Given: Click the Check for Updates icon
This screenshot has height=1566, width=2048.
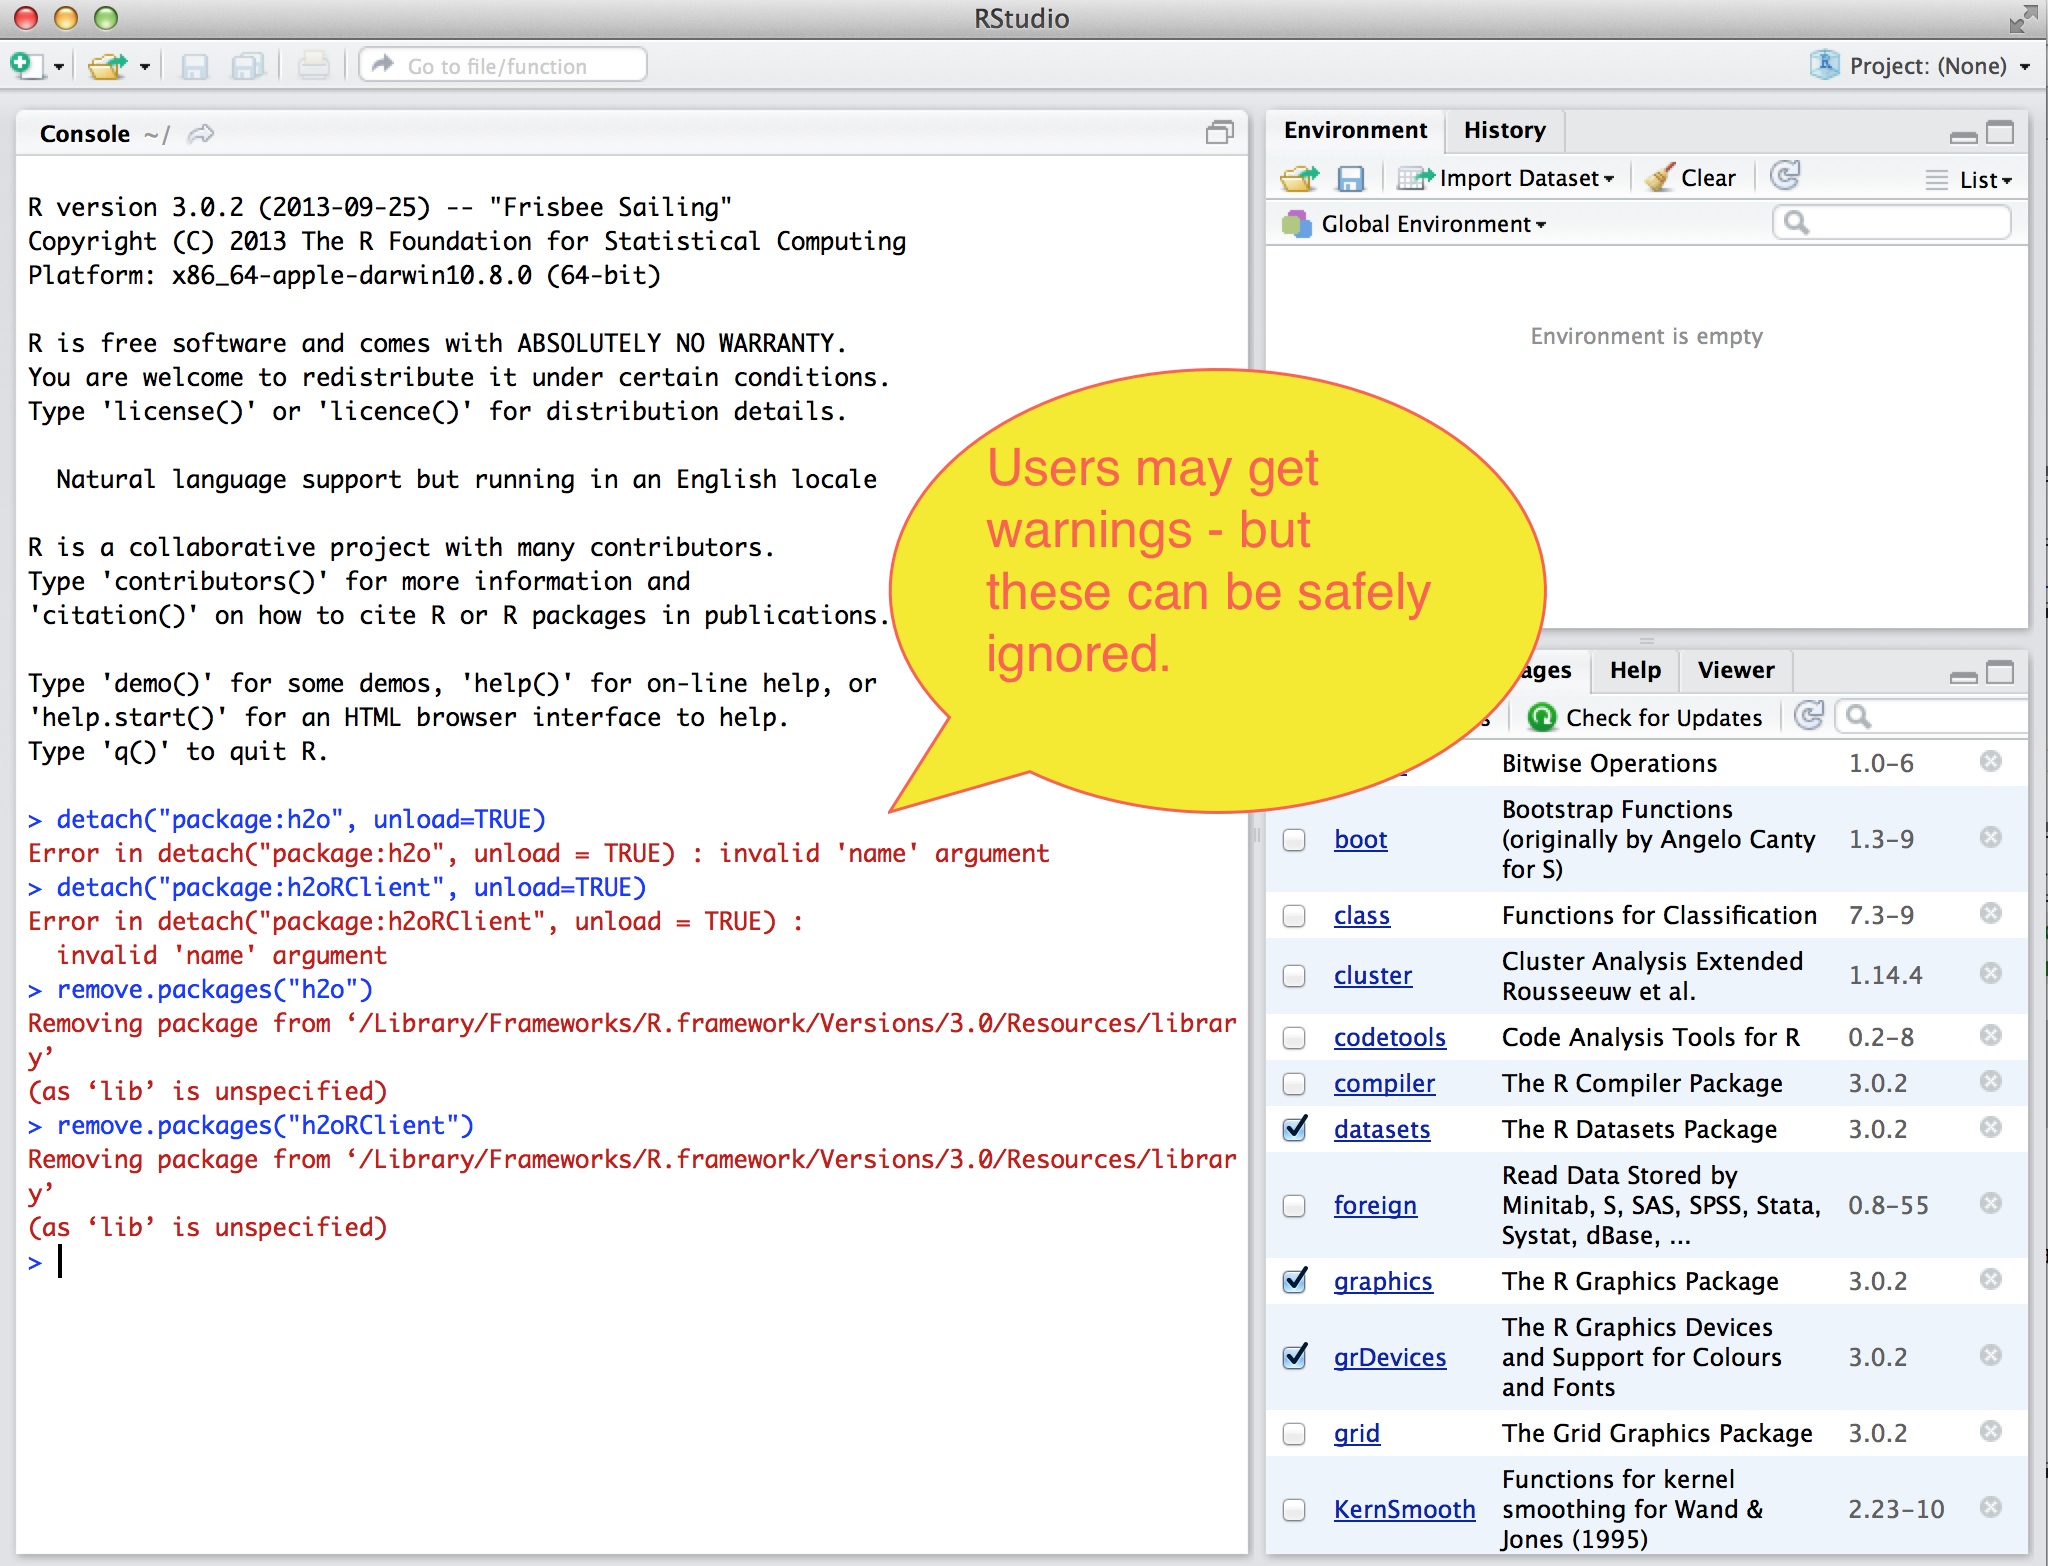Looking at the screenshot, I should point(1542,717).
